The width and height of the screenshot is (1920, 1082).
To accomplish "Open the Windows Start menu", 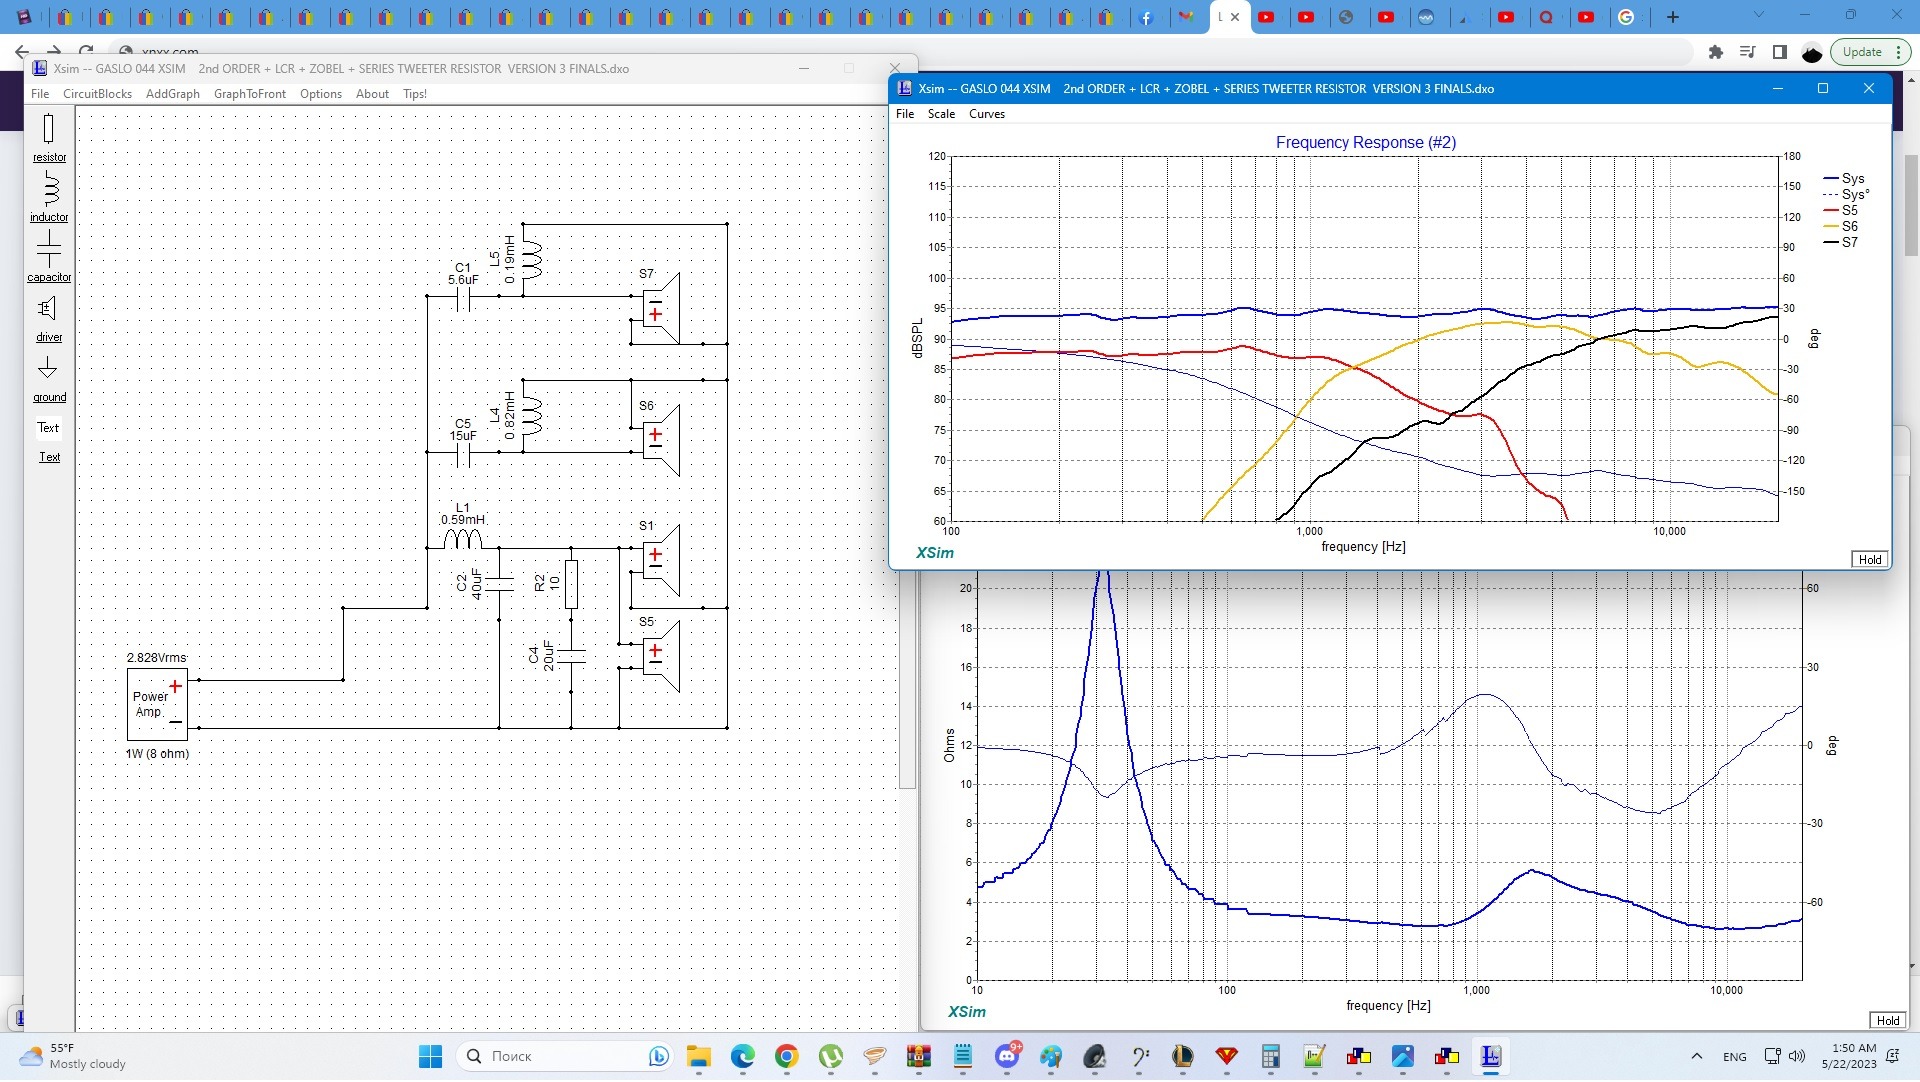I will 430,1056.
